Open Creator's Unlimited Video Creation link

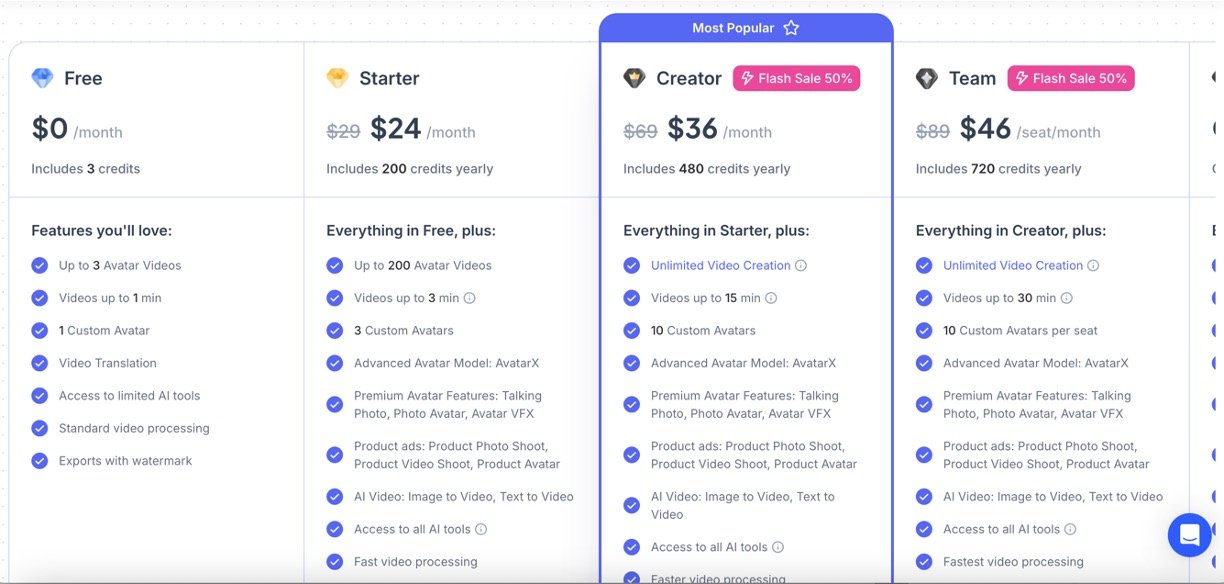click(720, 266)
